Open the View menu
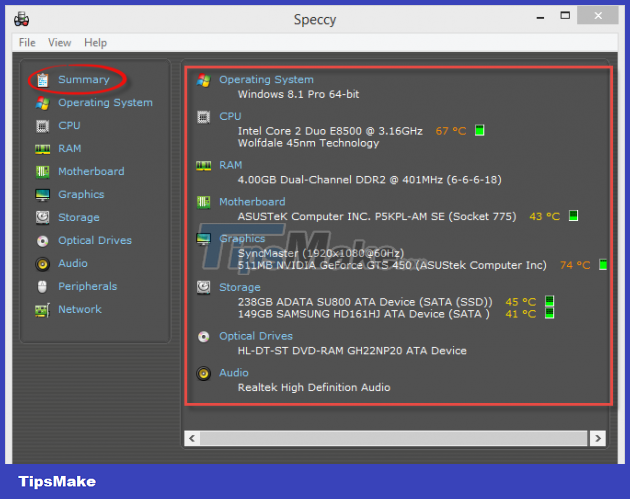Viewport: 630px width, 499px height. [x=59, y=43]
